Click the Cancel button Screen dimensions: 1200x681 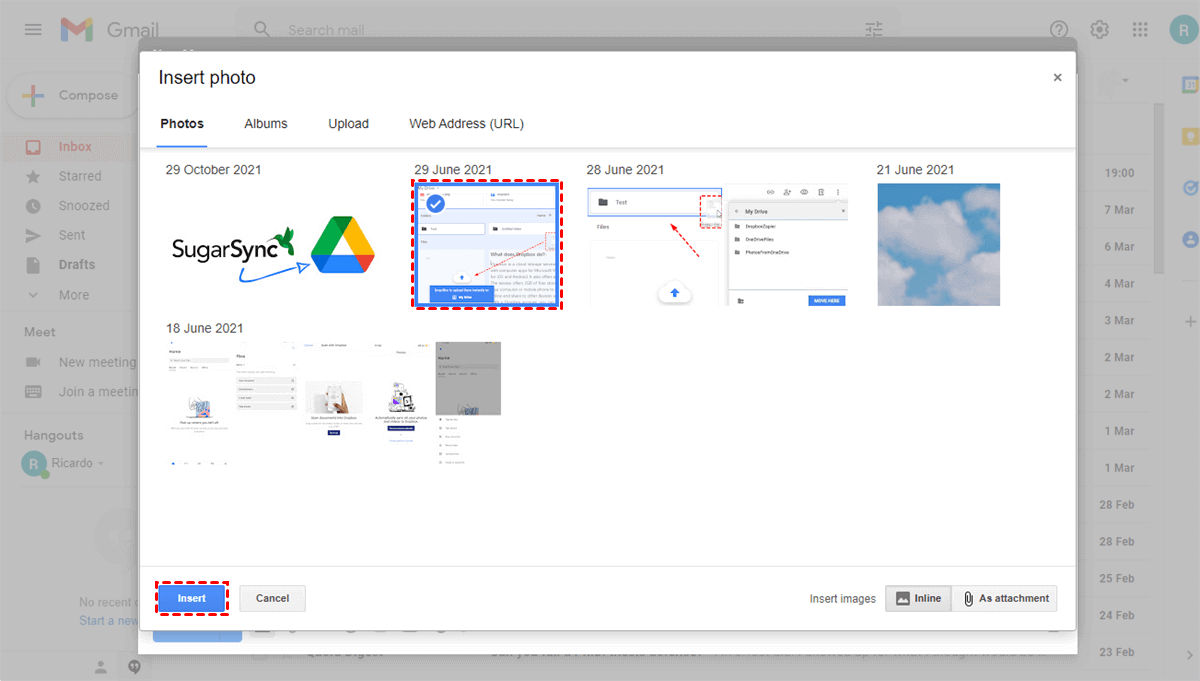[x=272, y=598]
